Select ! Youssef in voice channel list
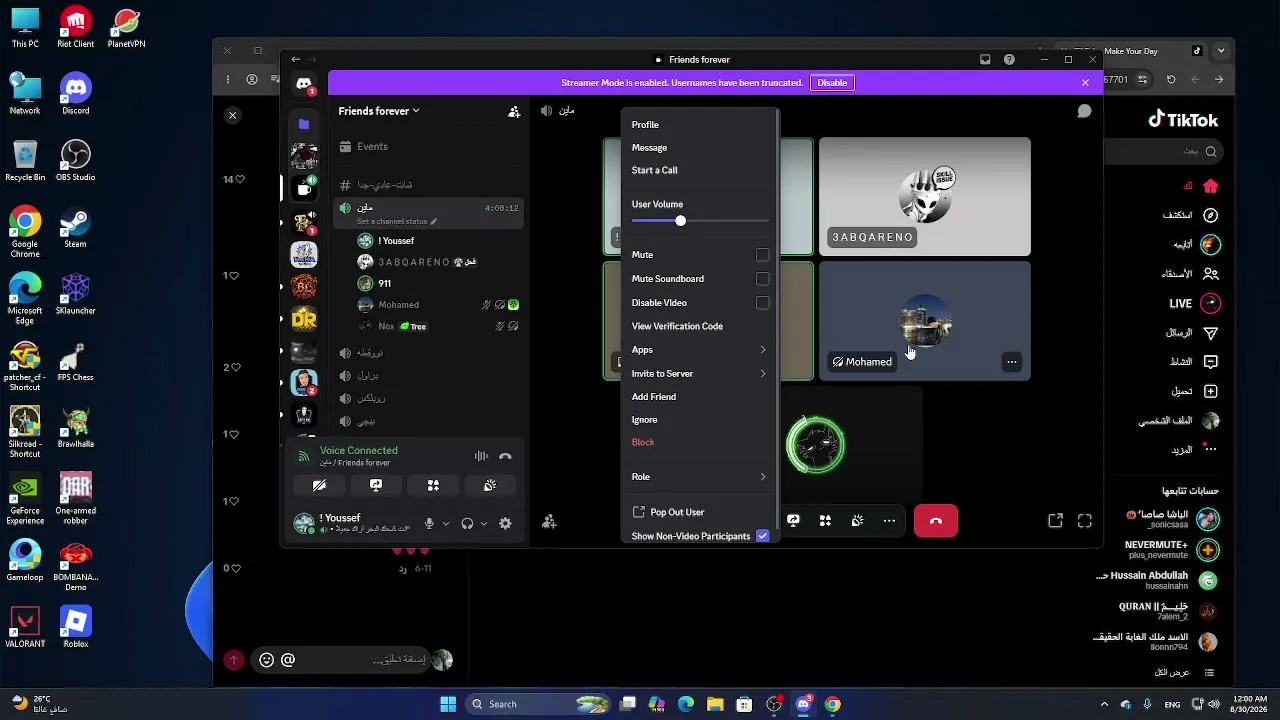Viewport: 1280px width, 720px height. [x=438, y=241]
